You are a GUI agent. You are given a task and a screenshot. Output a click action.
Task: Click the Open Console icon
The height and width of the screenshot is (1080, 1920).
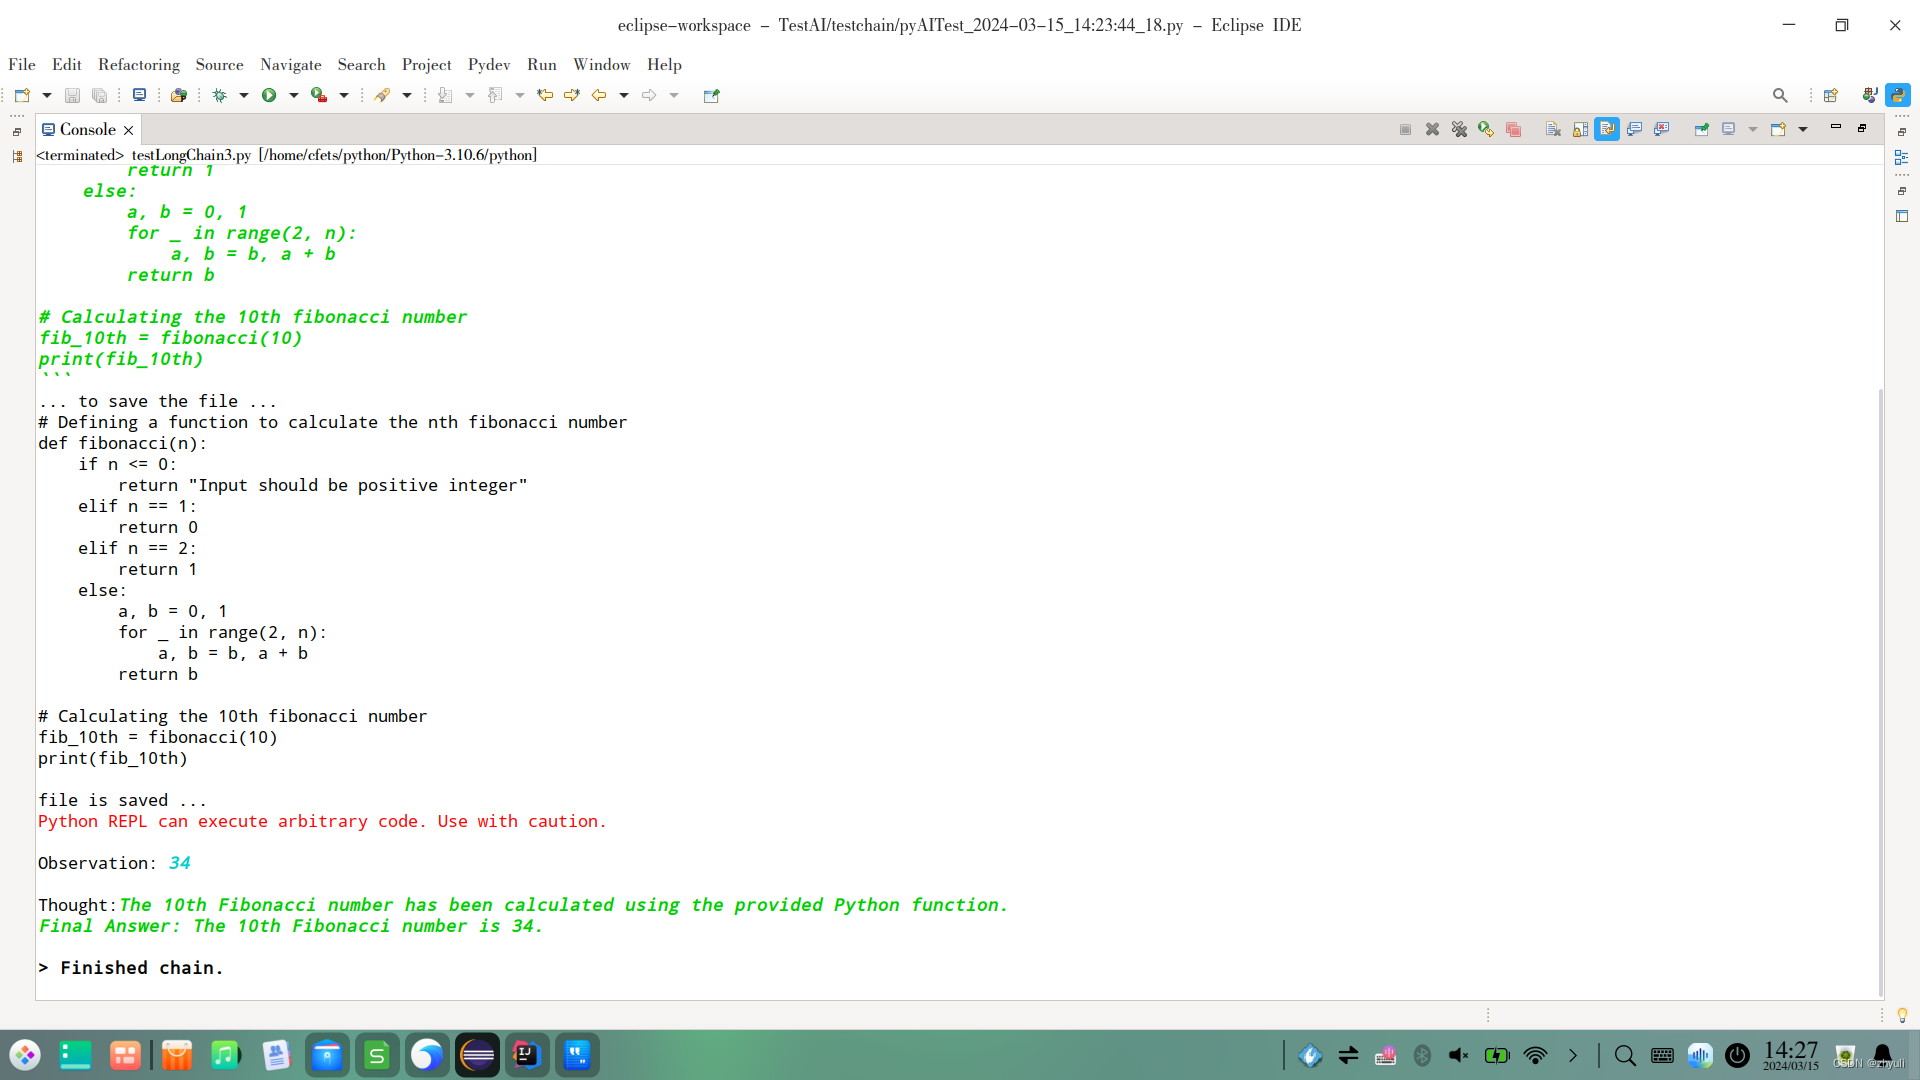coord(1779,129)
